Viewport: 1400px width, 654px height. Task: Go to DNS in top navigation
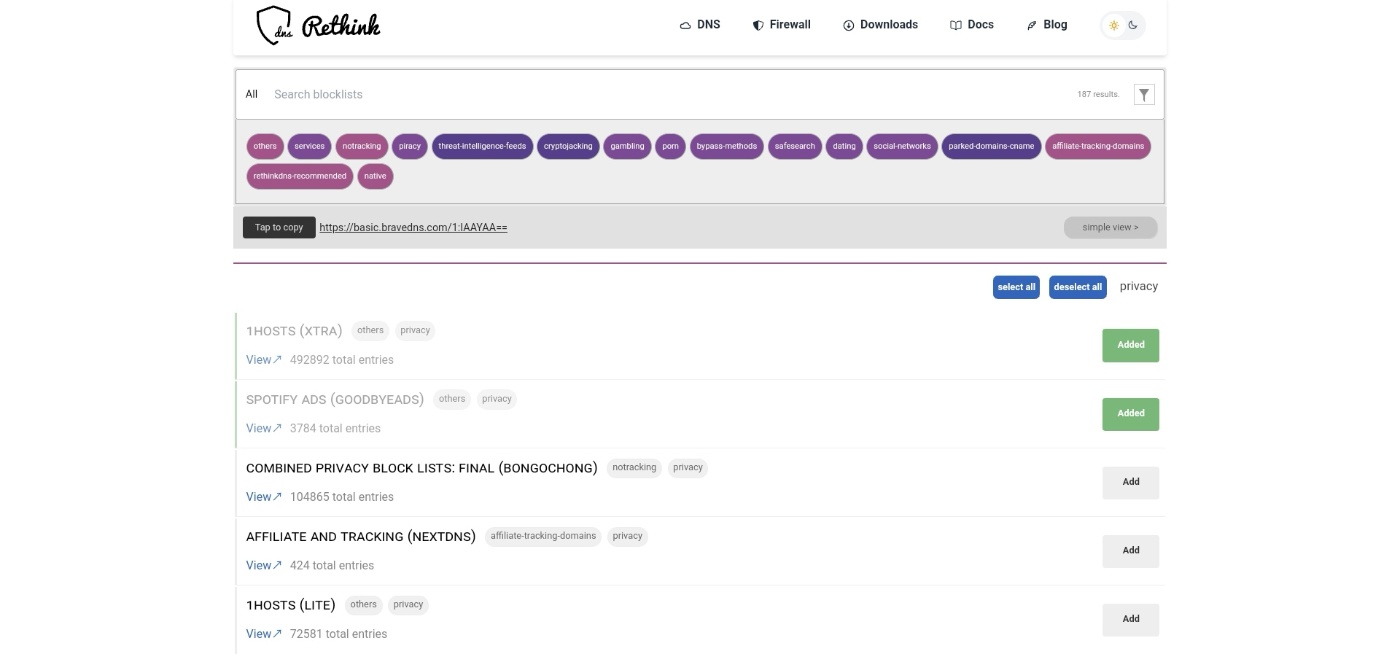click(x=699, y=25)
